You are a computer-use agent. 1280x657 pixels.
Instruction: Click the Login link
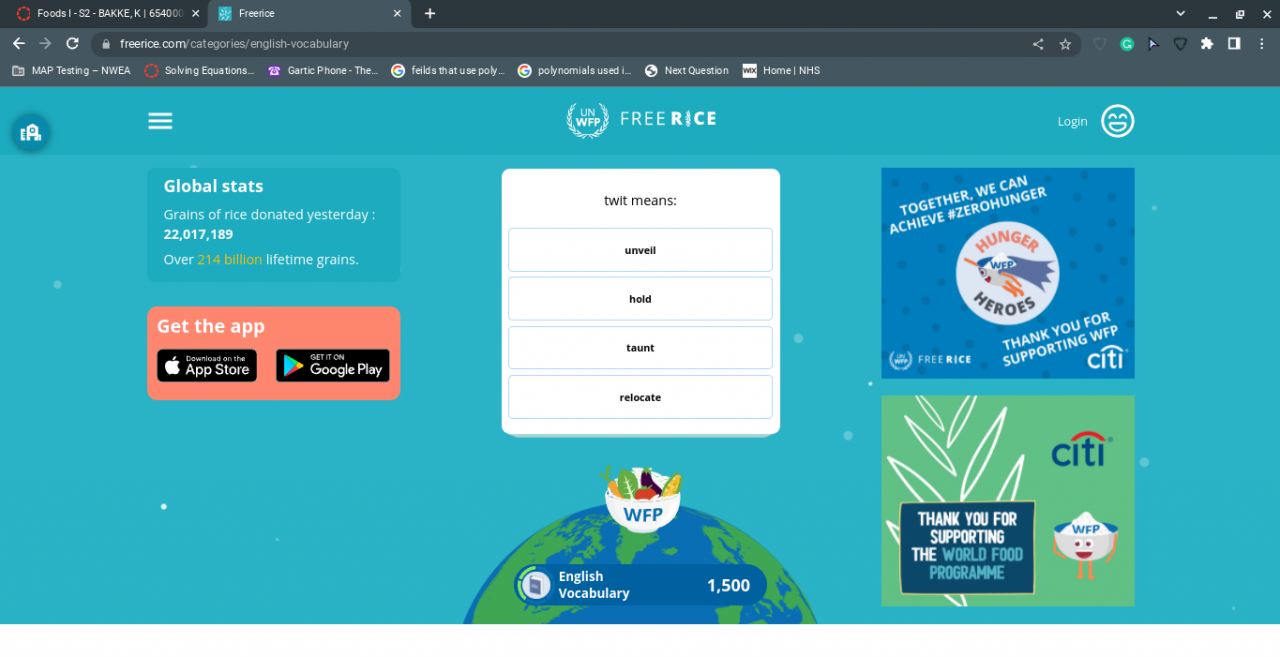[1072, 122]
